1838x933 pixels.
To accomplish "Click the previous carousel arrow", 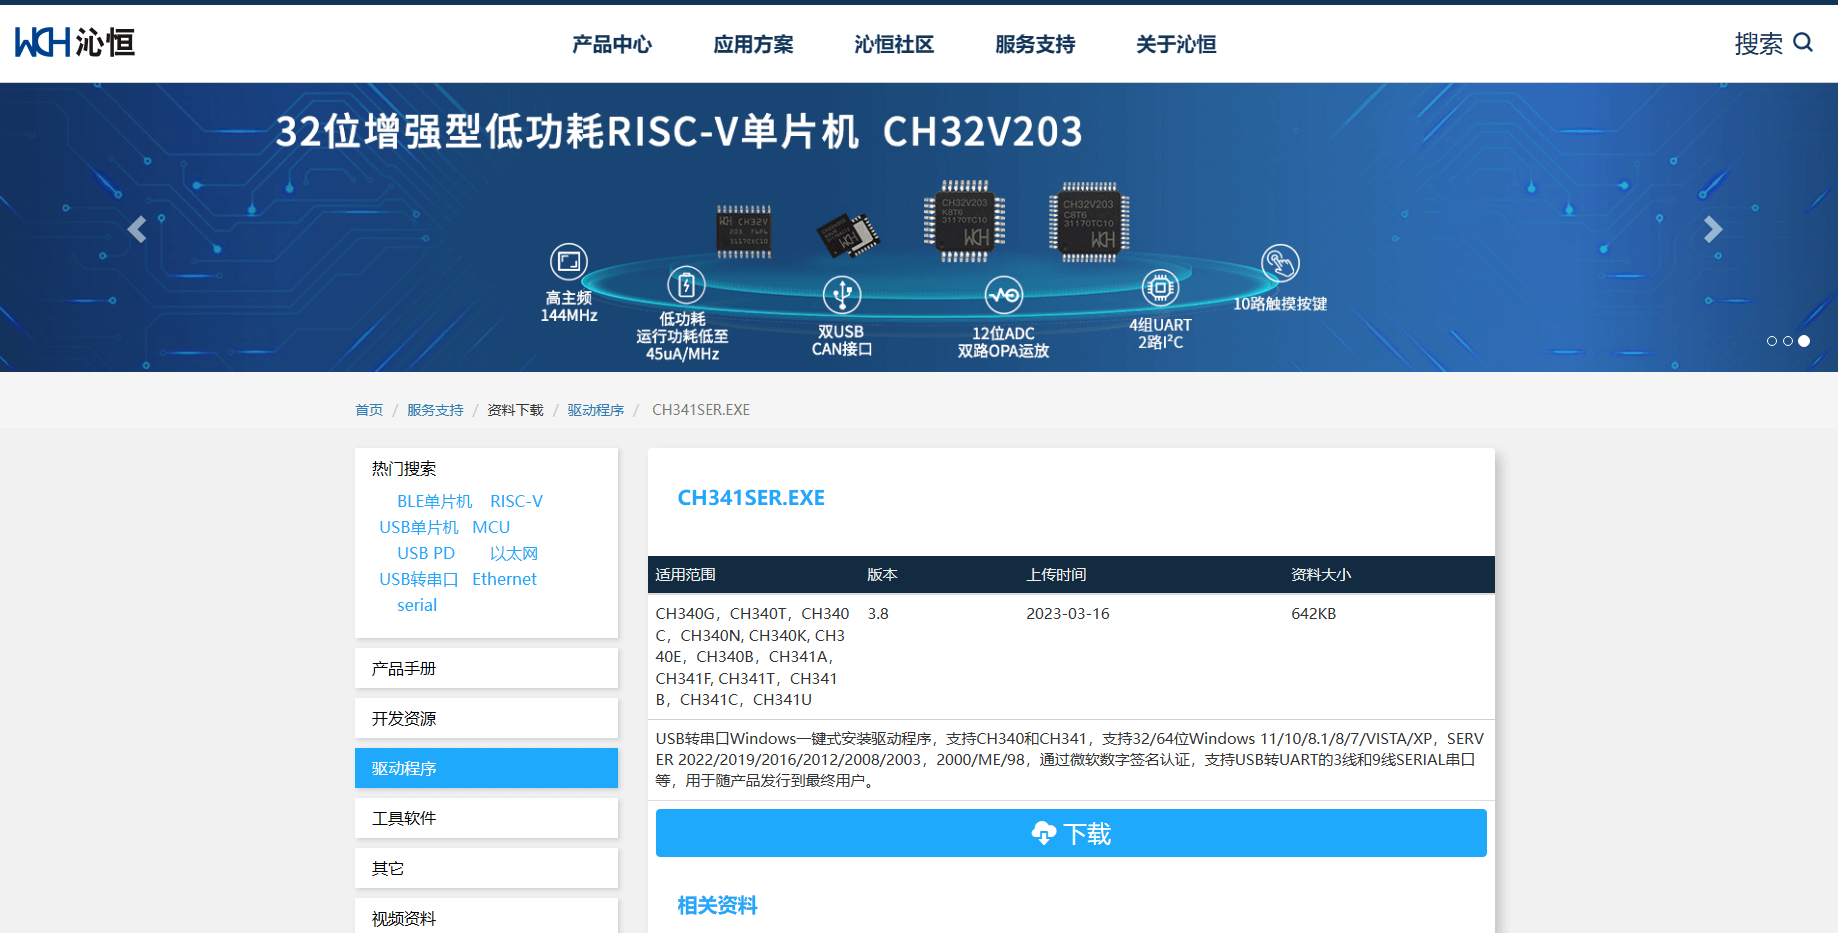I will pyautogui.click(x=137, y=229).
